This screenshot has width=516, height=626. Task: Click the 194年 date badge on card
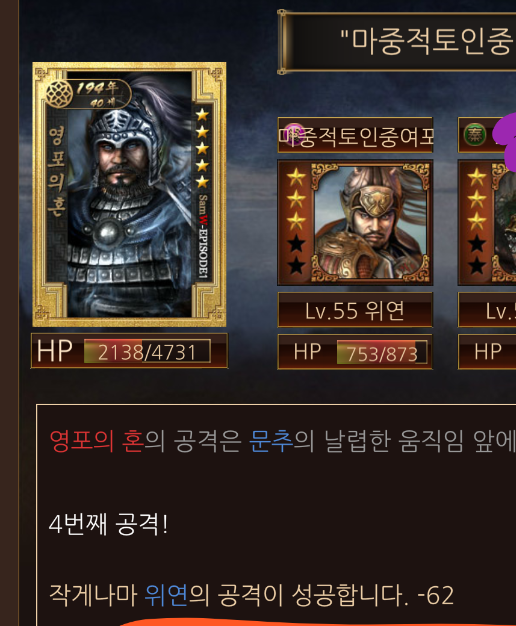(96, 88)
